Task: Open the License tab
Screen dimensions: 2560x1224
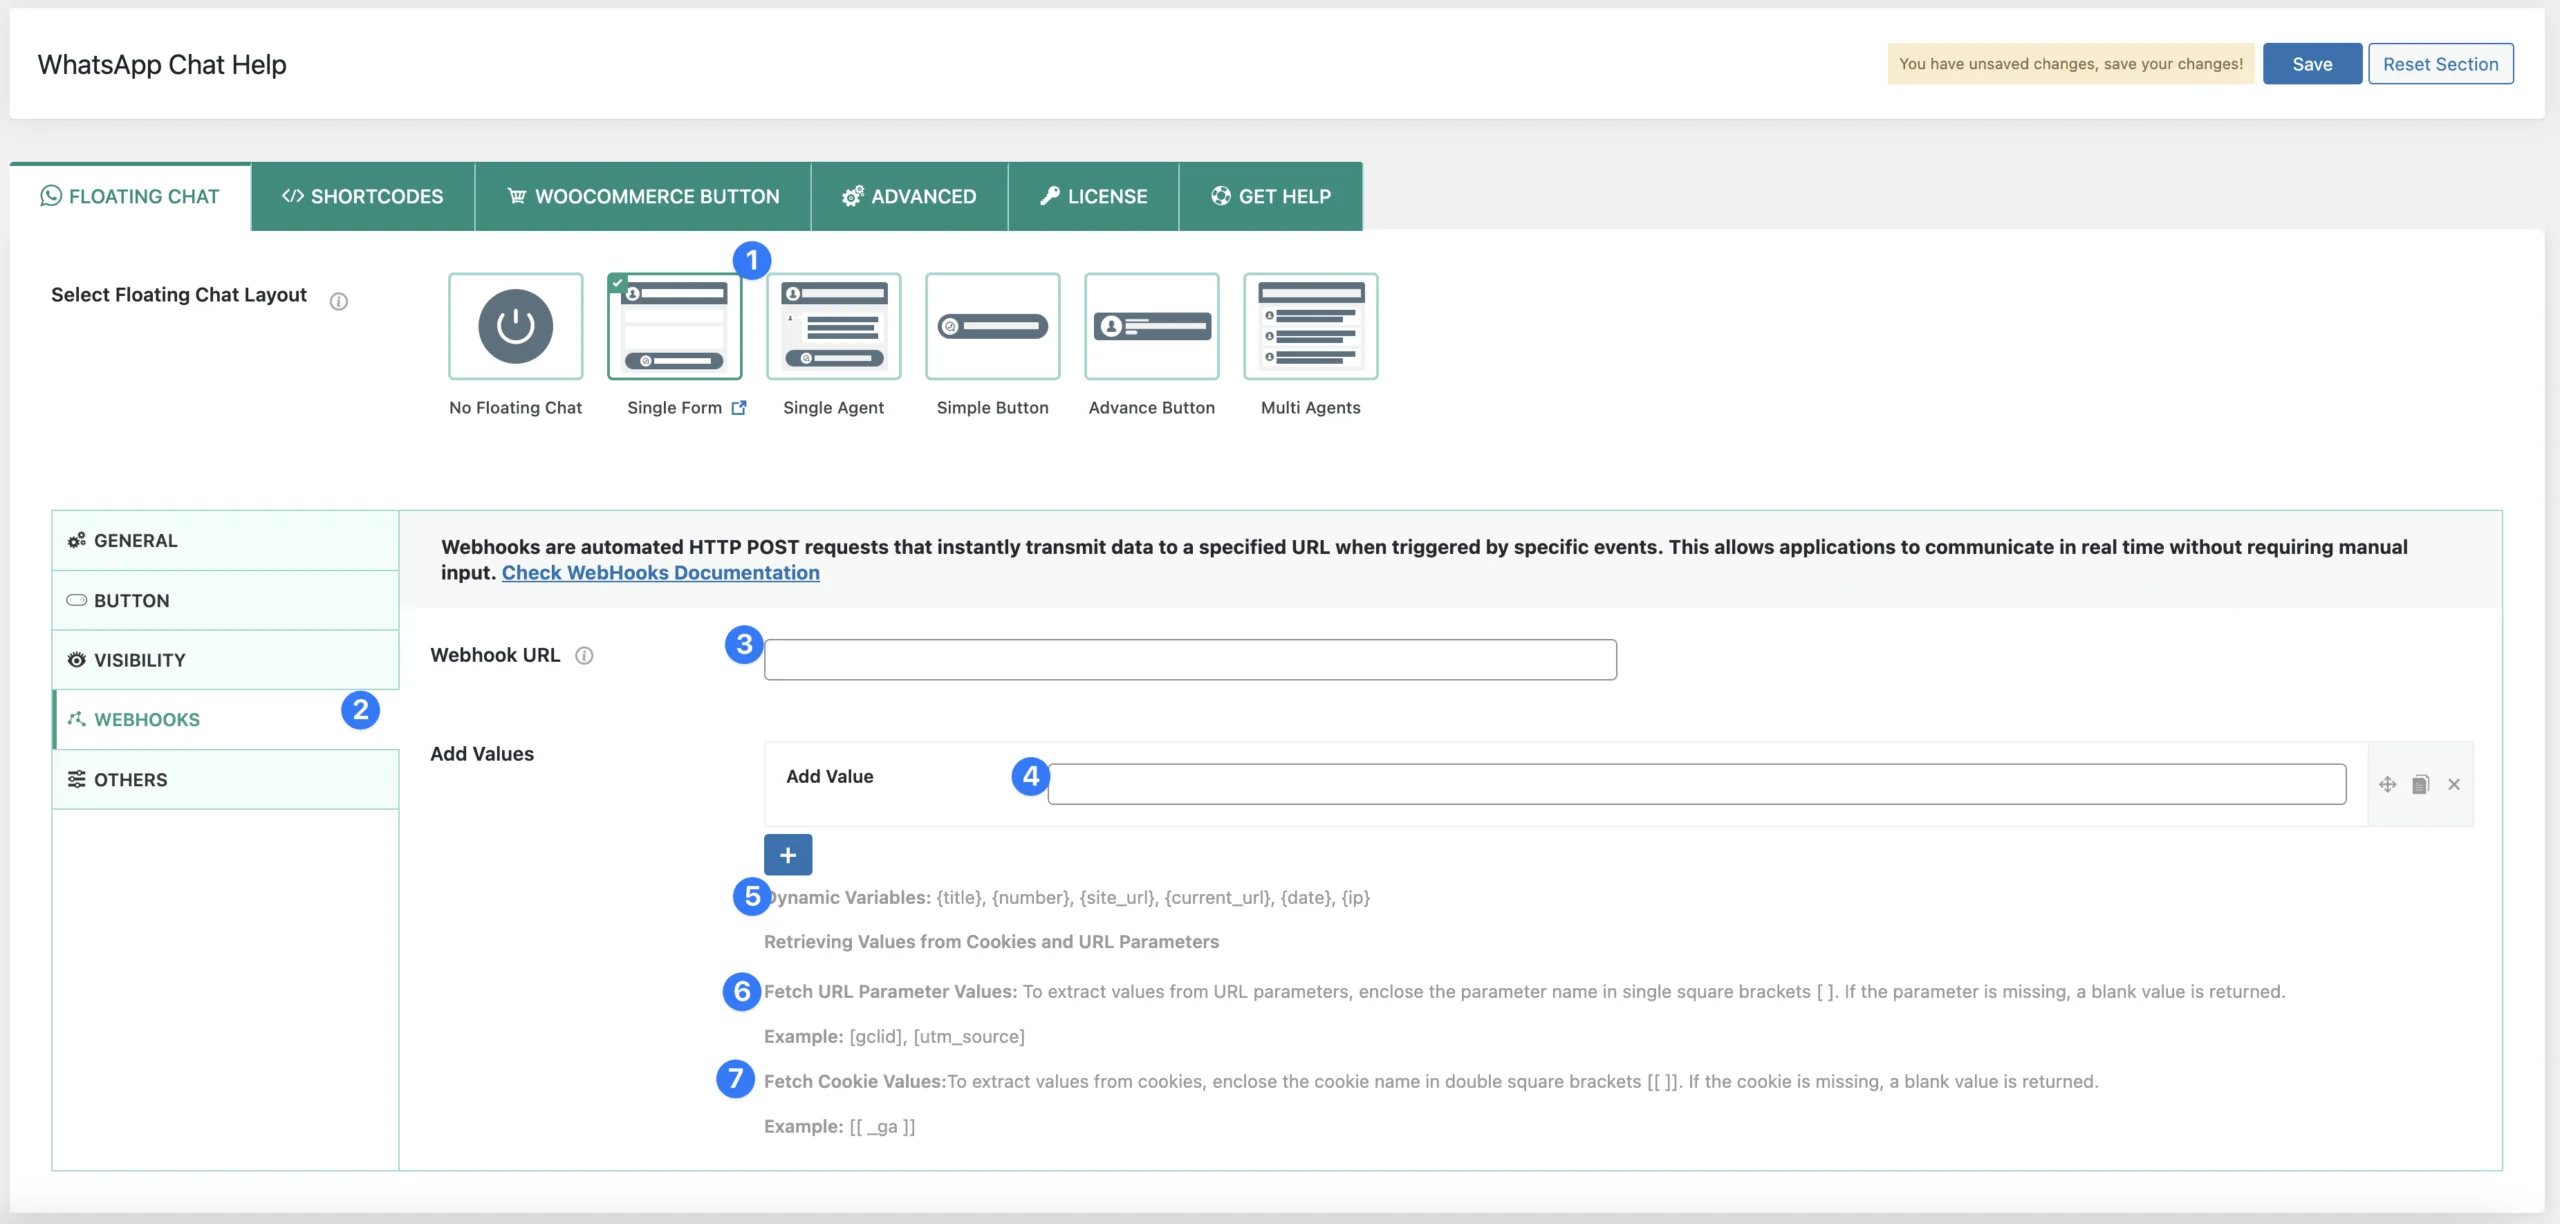Action: coord(1093,196)
